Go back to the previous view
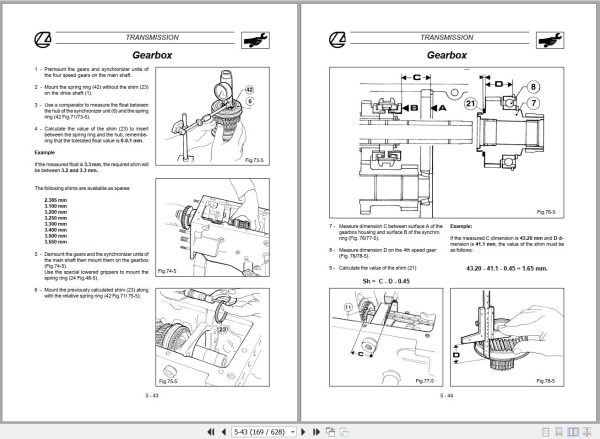 330,432
